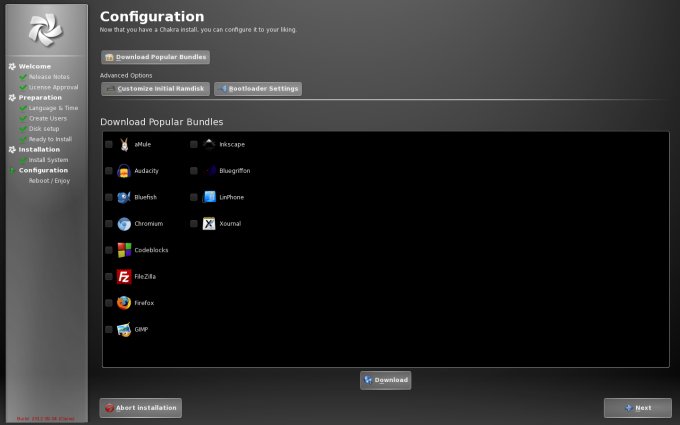Click the FileZilla icon
The image size is (680, 425).
point(124,277)
